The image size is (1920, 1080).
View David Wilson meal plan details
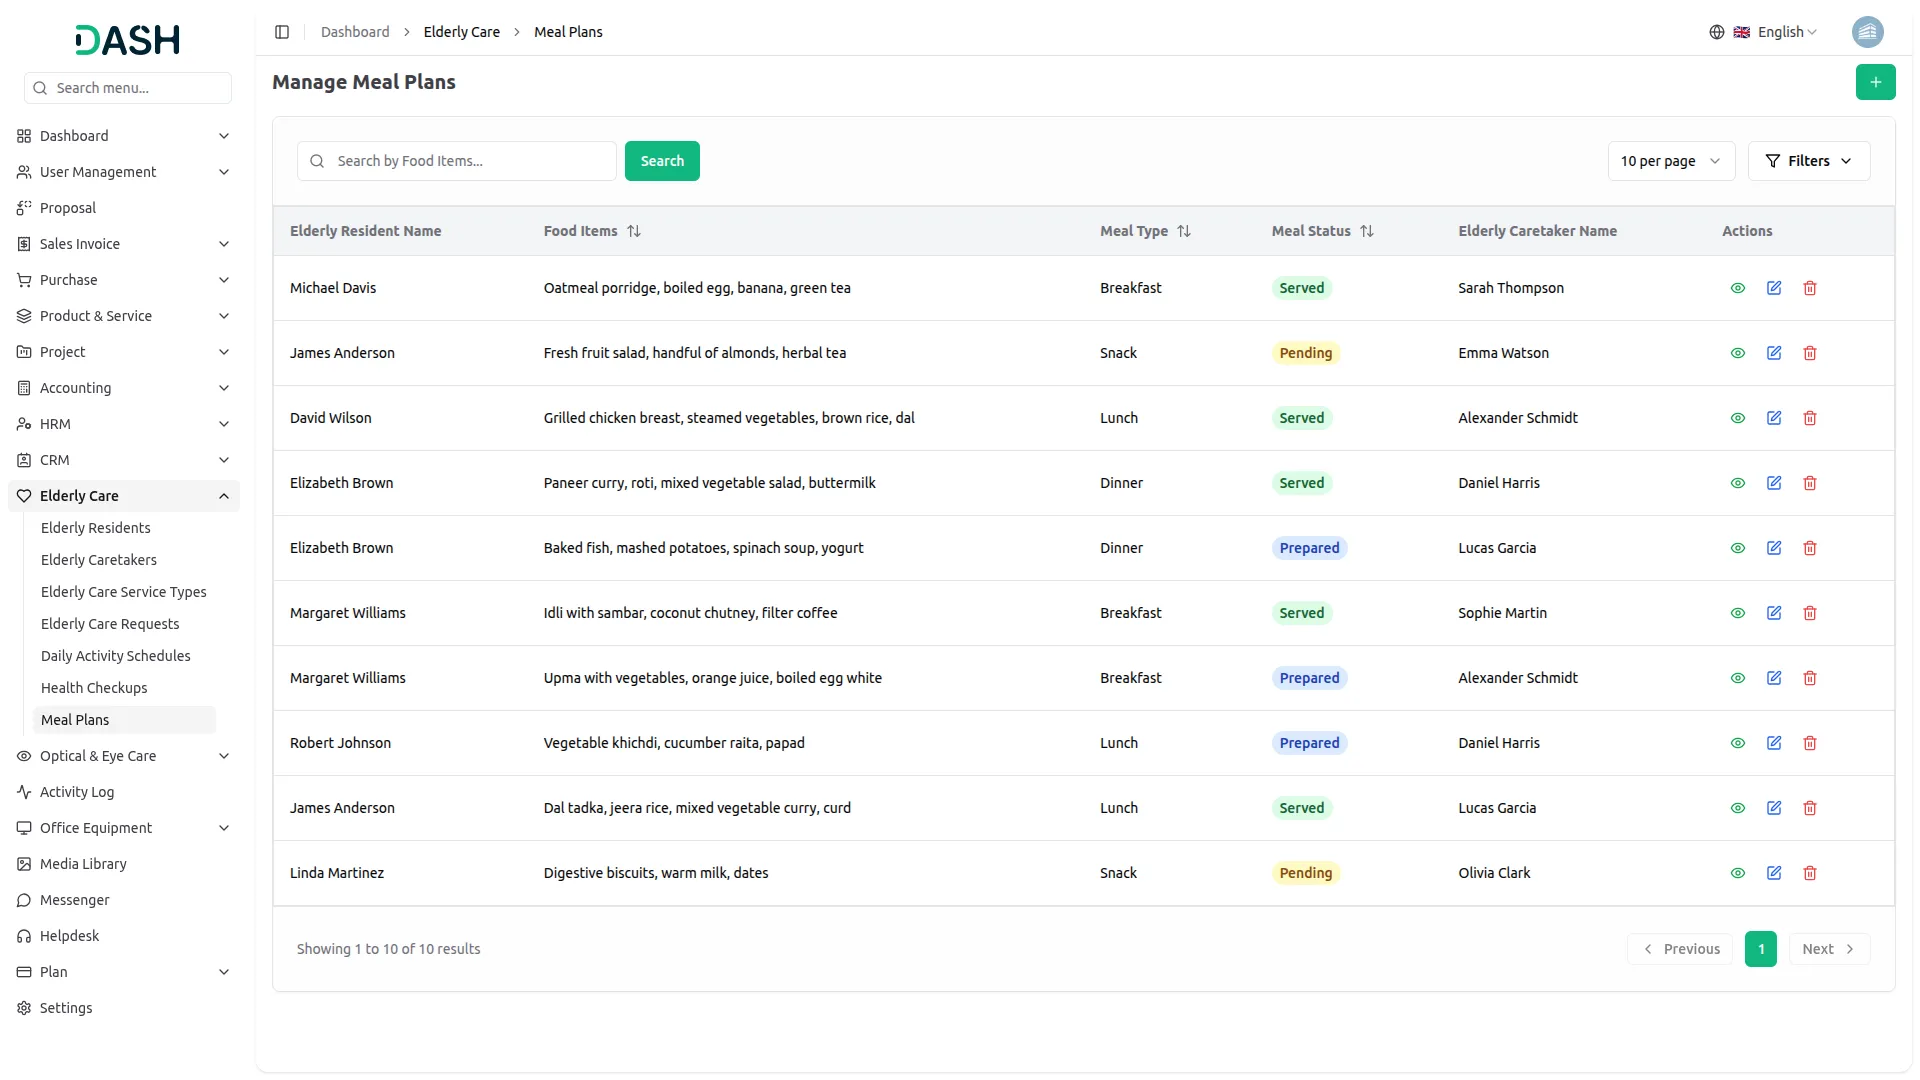tap(1737, 418)
